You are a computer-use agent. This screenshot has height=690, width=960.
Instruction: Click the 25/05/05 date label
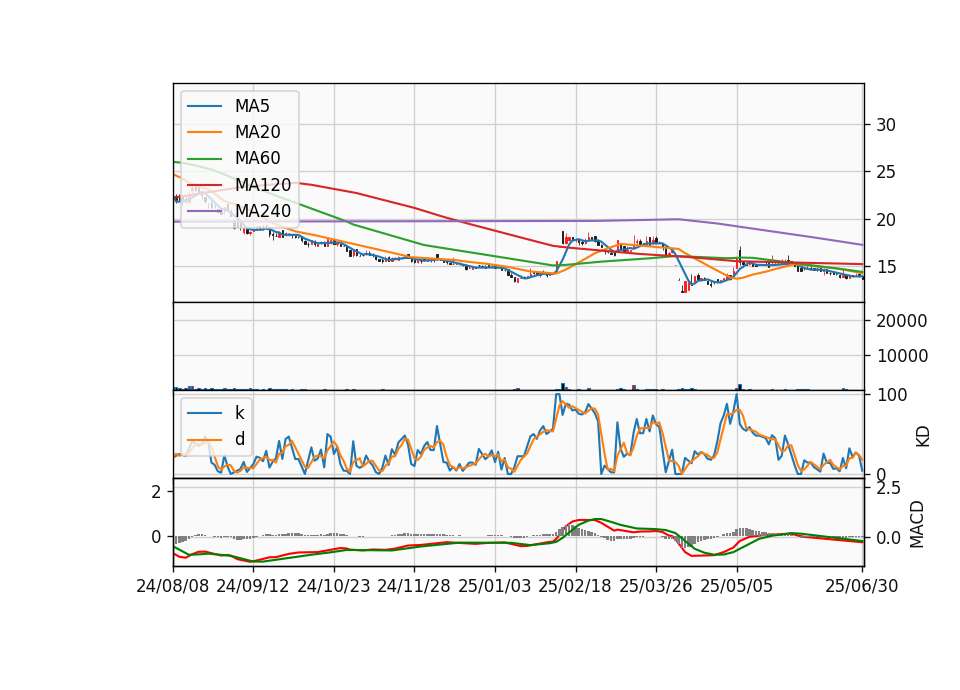tap(737, 586)
